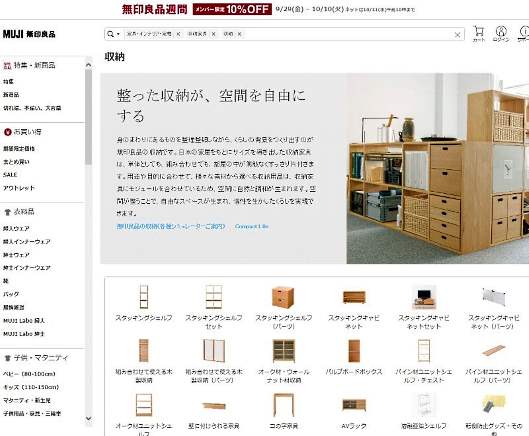Screen dimensions: 529x436
Task: Remove the 家具・インテリア・家電 filter tag
Action: point(178,34)
